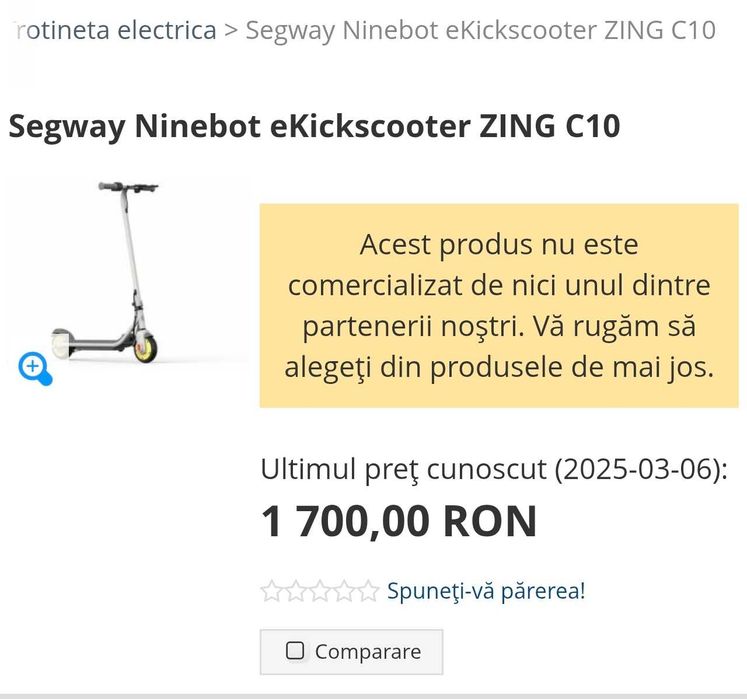Click the breadcrumb ZING C10 page entry
The height and width of the screenshot is (699, 747).
(480, 30)
